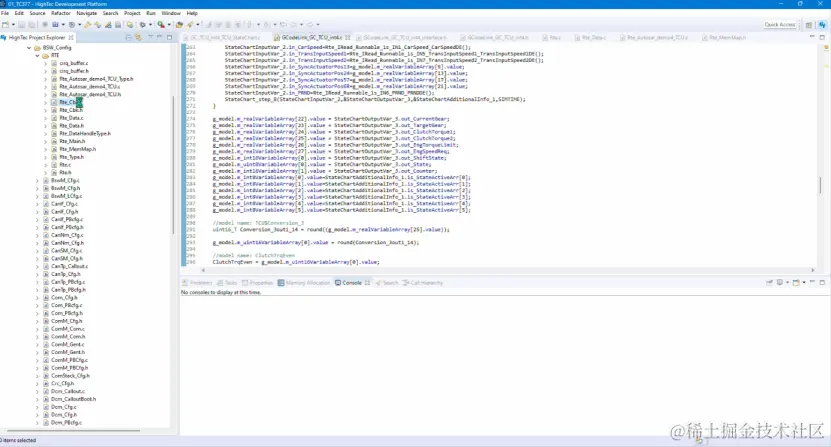Click the settings gear toolbar icon
Viewport: 831px width, 447px height.
pyautogui.click(x=143, y=24)
